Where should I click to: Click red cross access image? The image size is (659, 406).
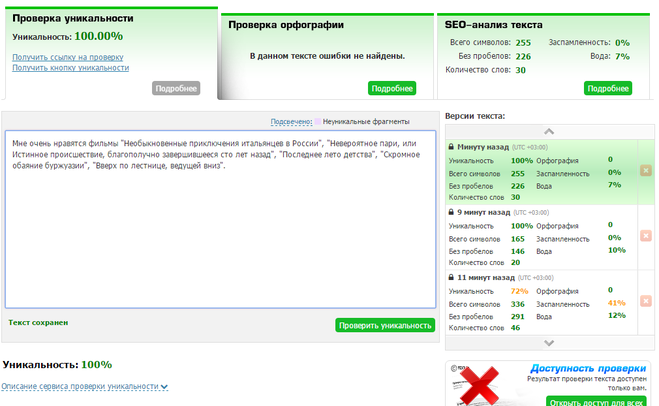(479, 385)
